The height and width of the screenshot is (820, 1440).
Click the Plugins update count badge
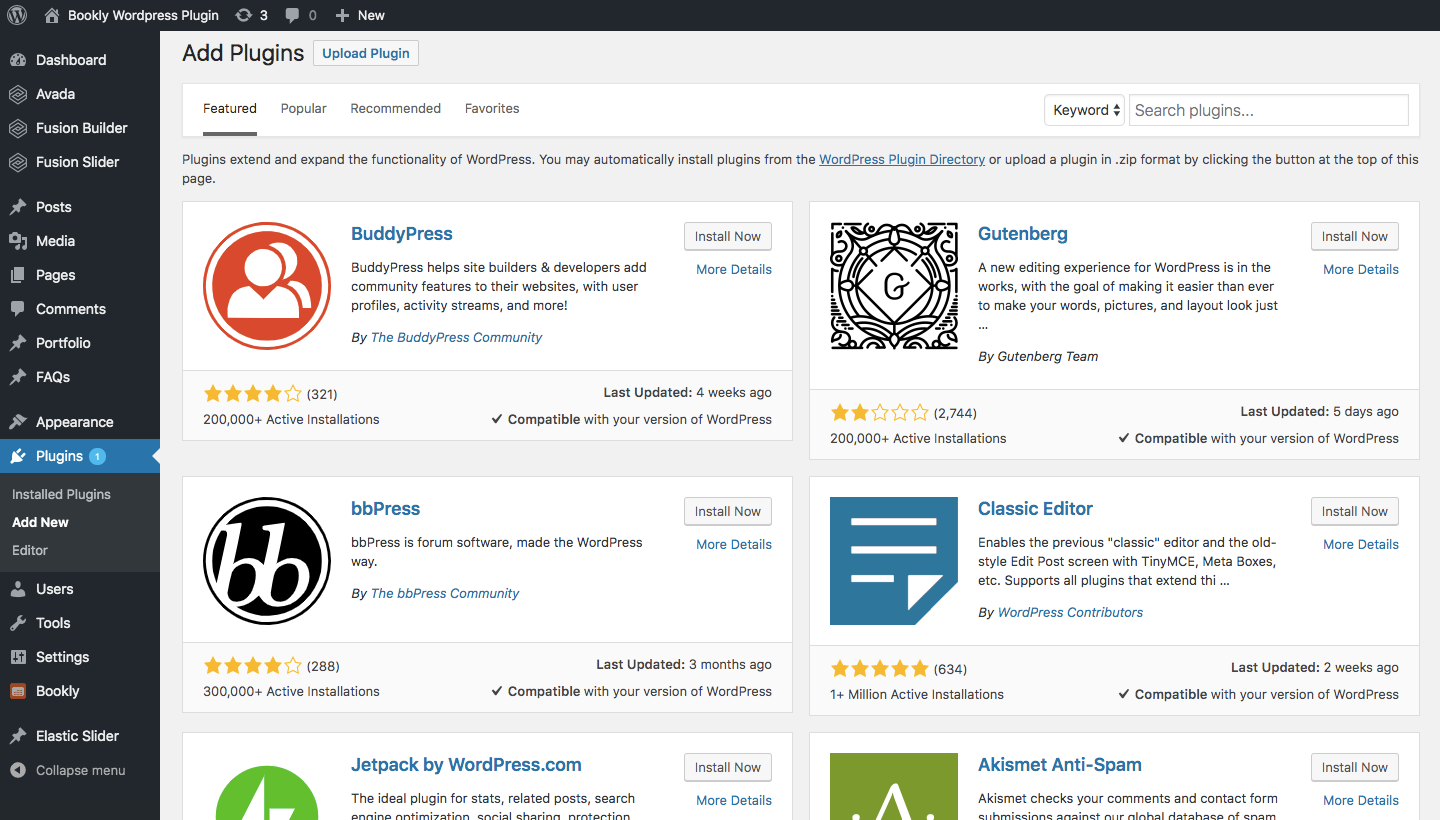click(x=97, y=456)
